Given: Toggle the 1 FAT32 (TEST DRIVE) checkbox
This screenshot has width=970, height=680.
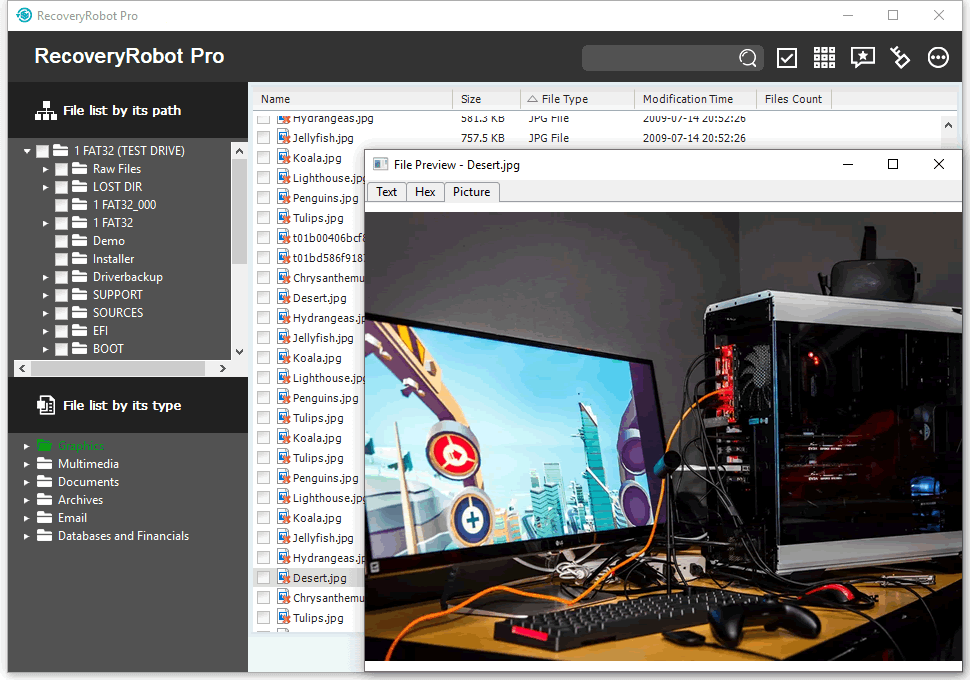Looking at the screenshot, I should 40,150.
